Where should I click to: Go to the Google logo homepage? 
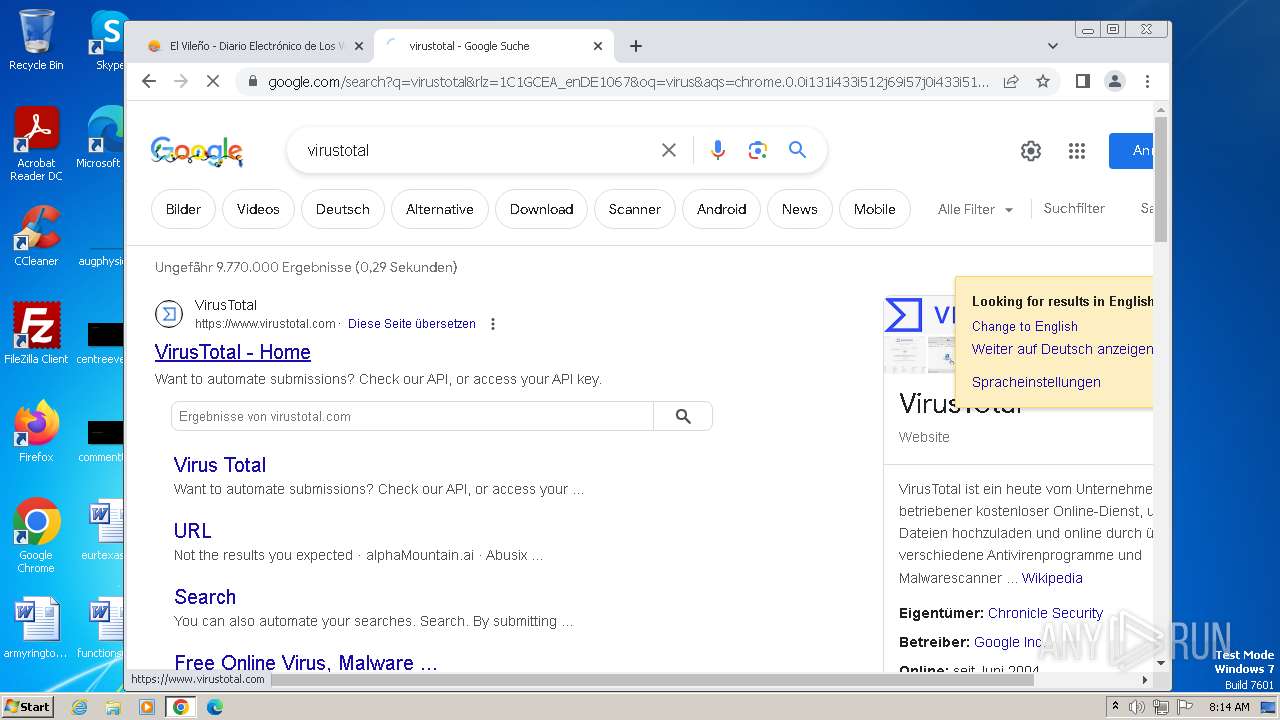pyautogui.click(x=197, y=151)
